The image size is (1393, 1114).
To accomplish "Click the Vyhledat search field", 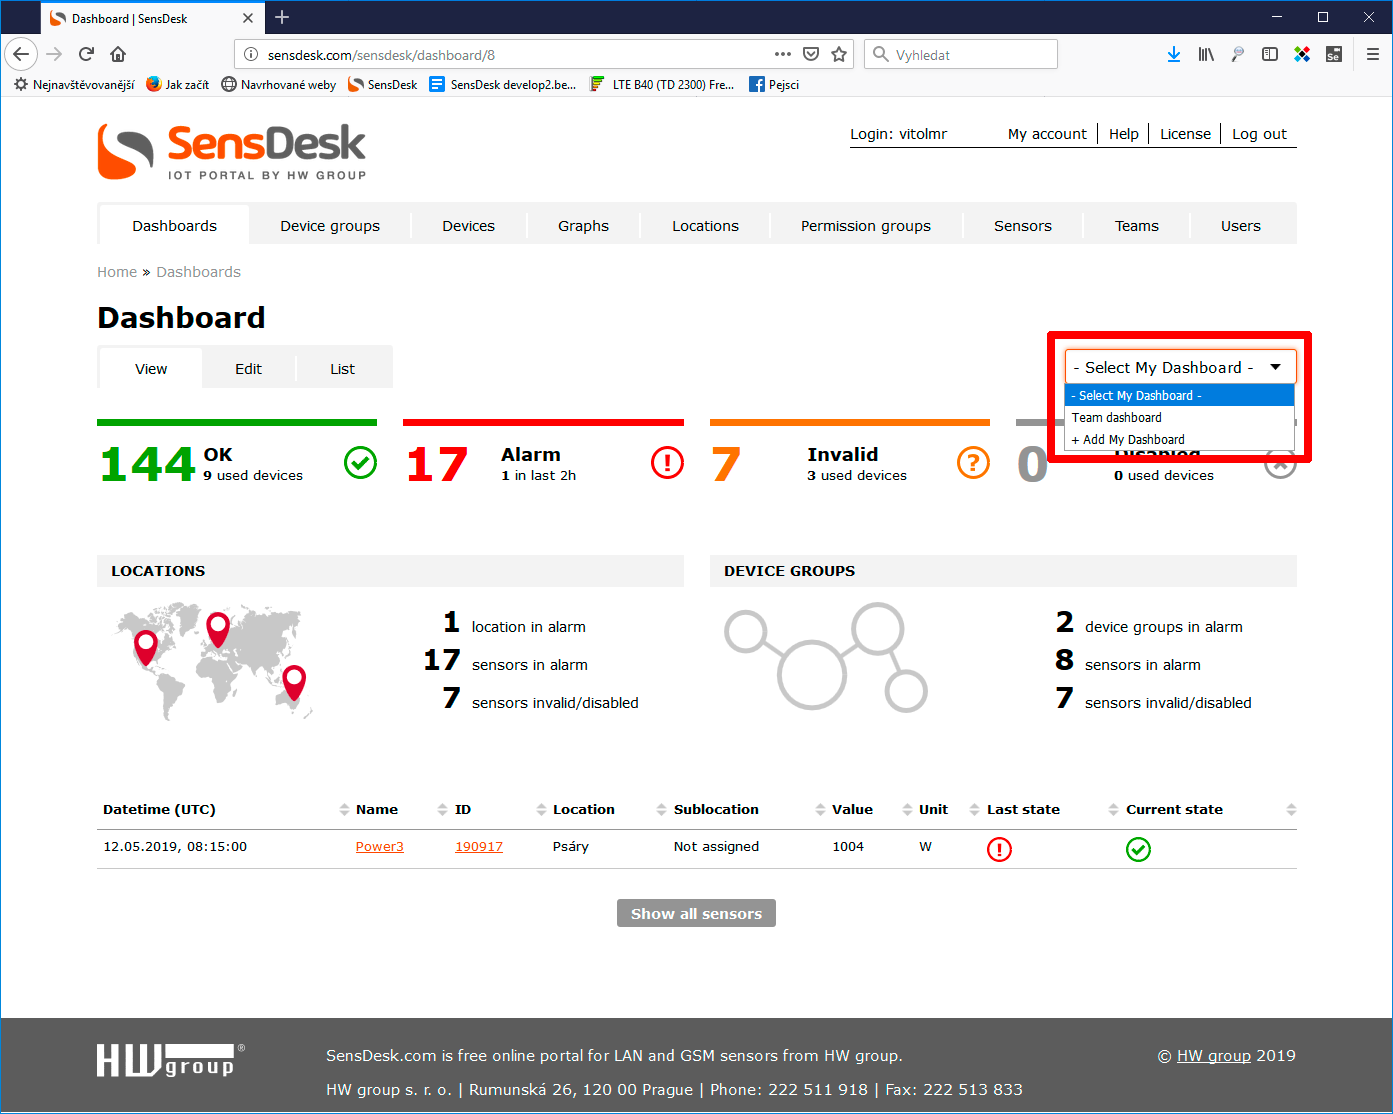I will coord(960,54).
